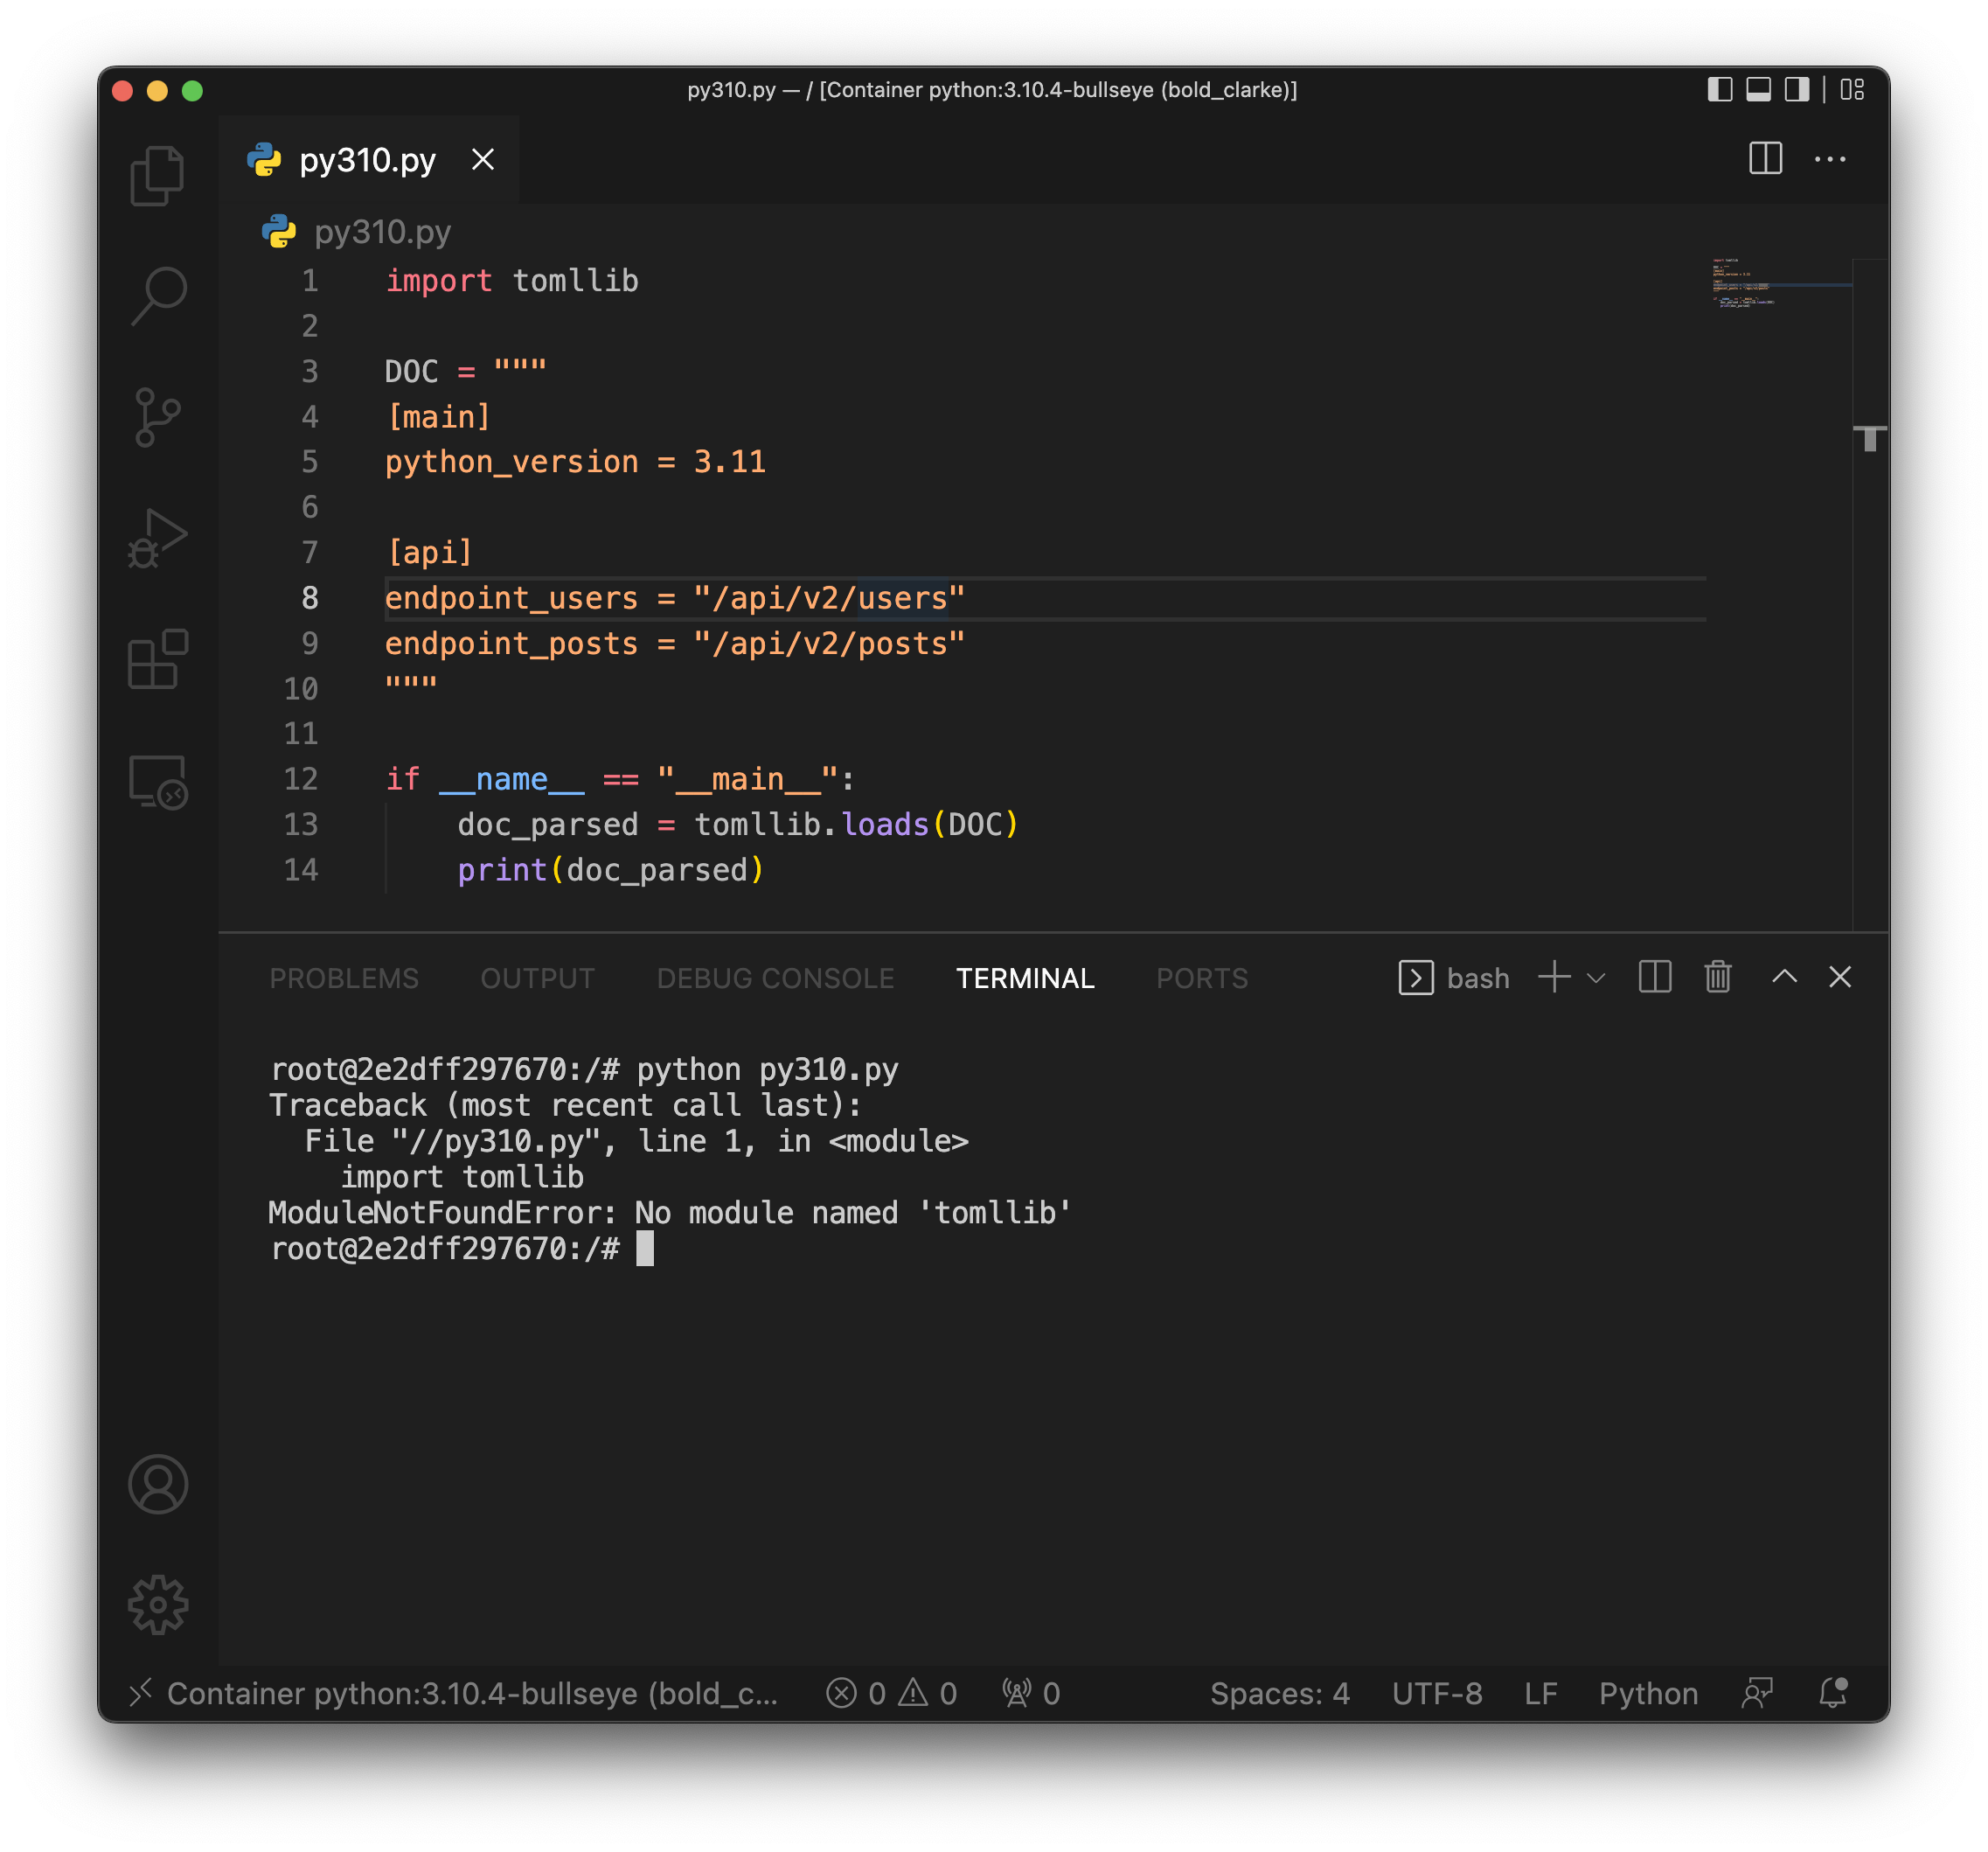The width and height of the screenshot is (1988, 1852).
Task: Open the Explorer sidebar
Action: point(157,174)
